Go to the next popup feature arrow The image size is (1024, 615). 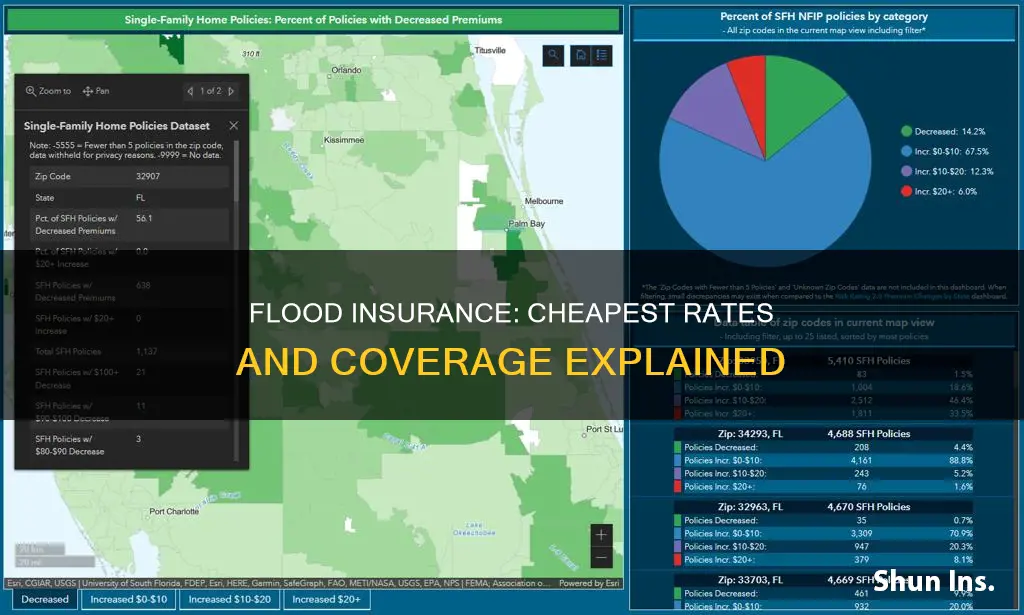coord(231,91)
